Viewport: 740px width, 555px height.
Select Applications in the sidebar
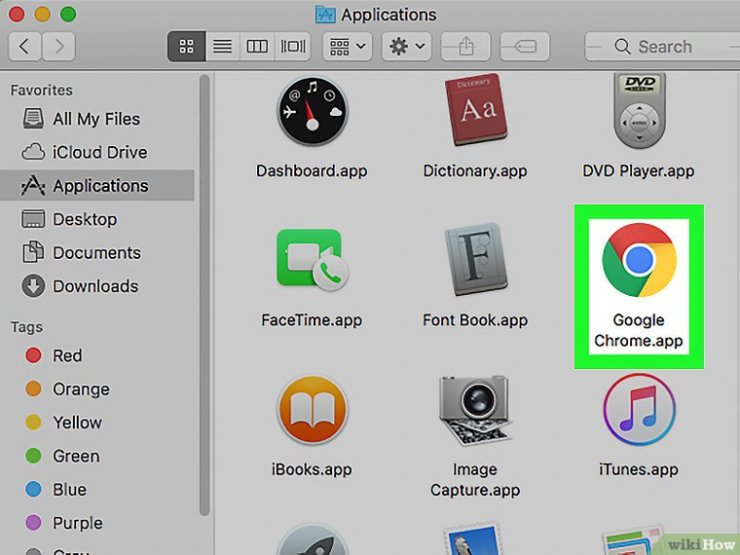point(97,185)
